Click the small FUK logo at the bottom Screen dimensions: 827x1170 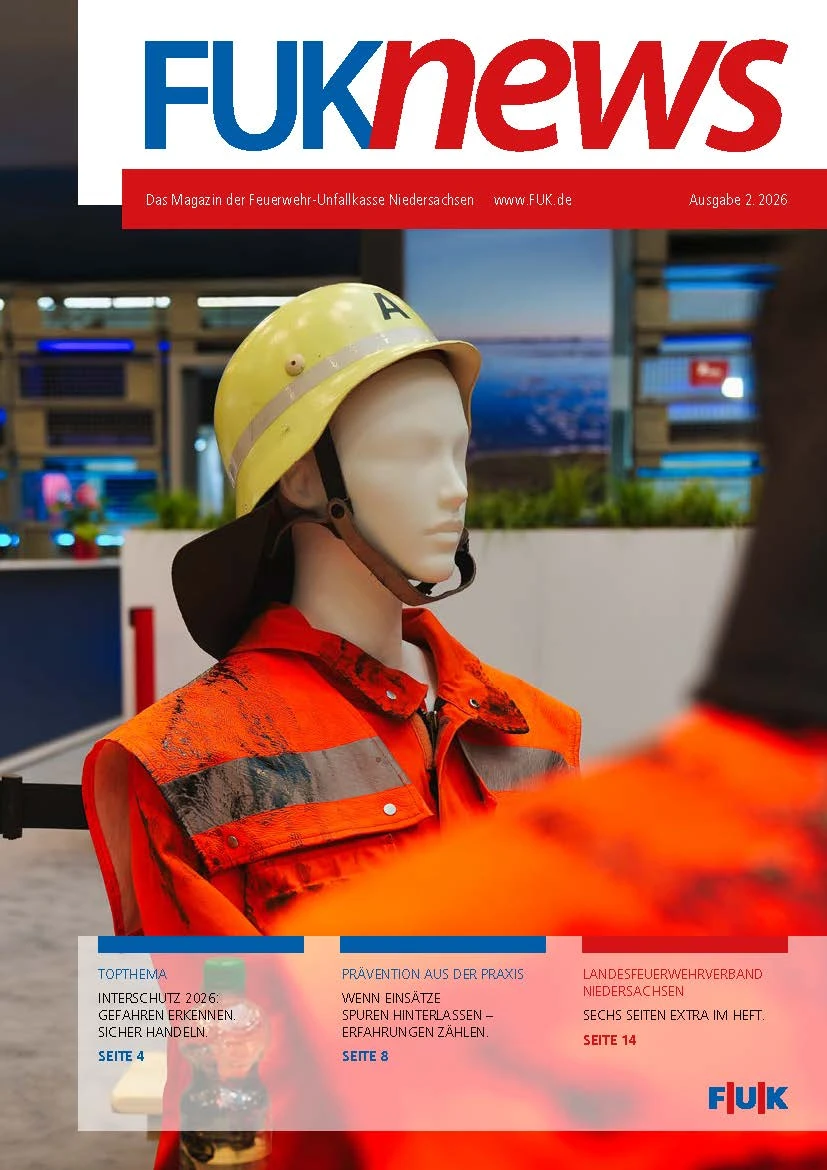(748, 1099)
